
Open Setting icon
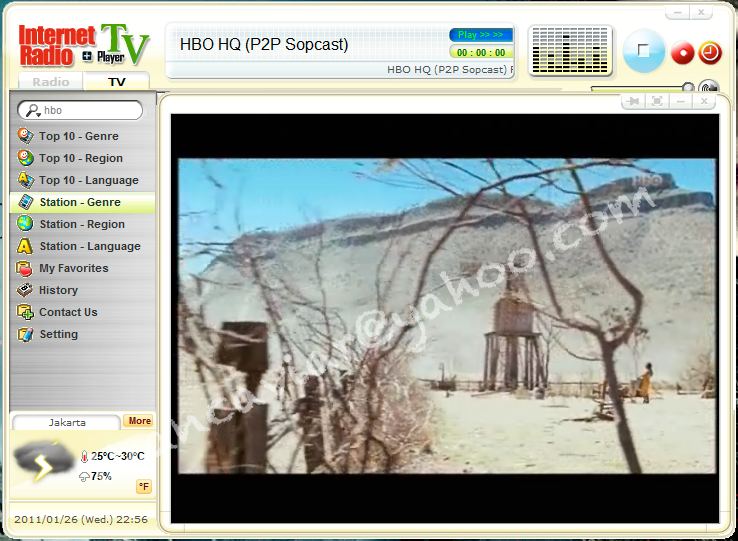point(25,334)
